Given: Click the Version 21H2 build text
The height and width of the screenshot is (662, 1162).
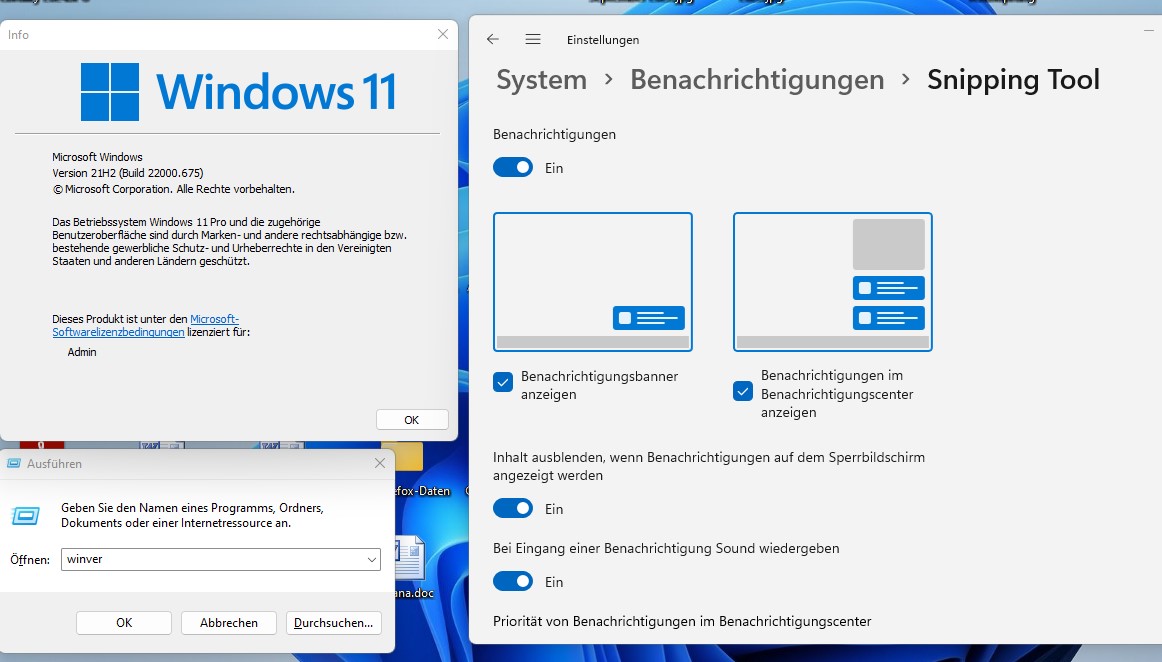Looking at the screenshot, I should click(127, 173).
